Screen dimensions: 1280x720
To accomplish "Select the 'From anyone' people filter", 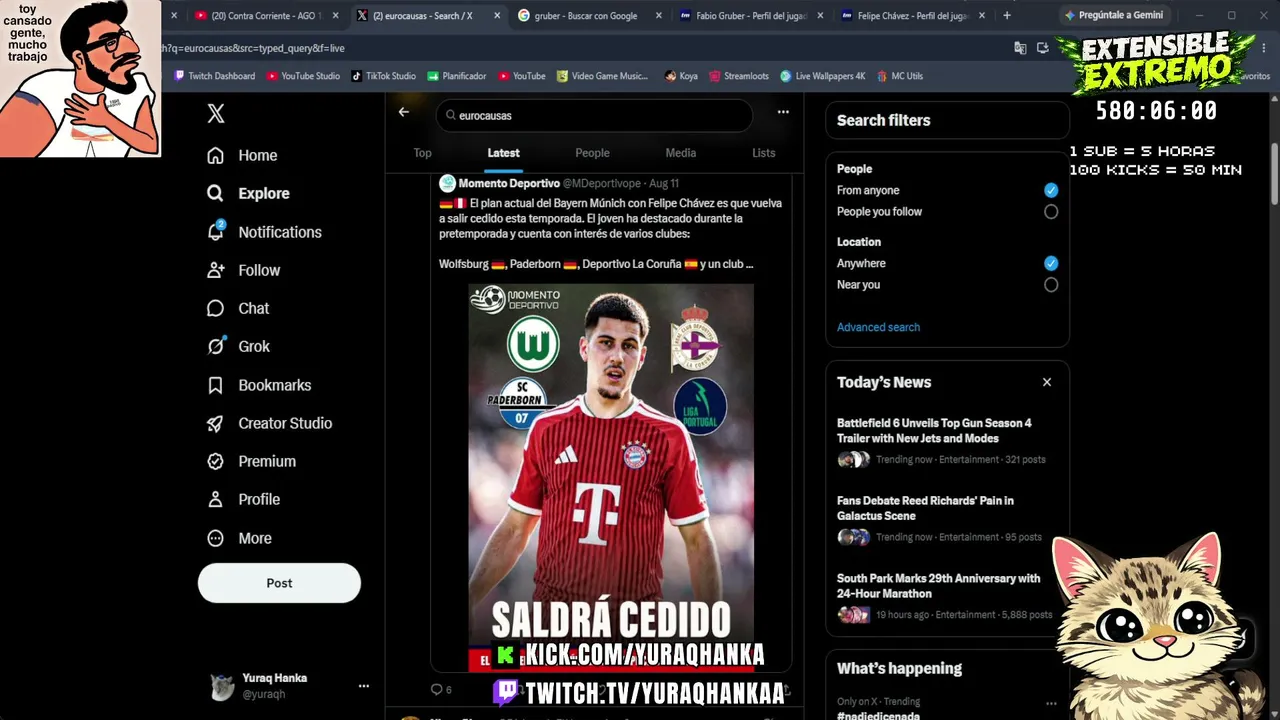I will pos(1051,190).
